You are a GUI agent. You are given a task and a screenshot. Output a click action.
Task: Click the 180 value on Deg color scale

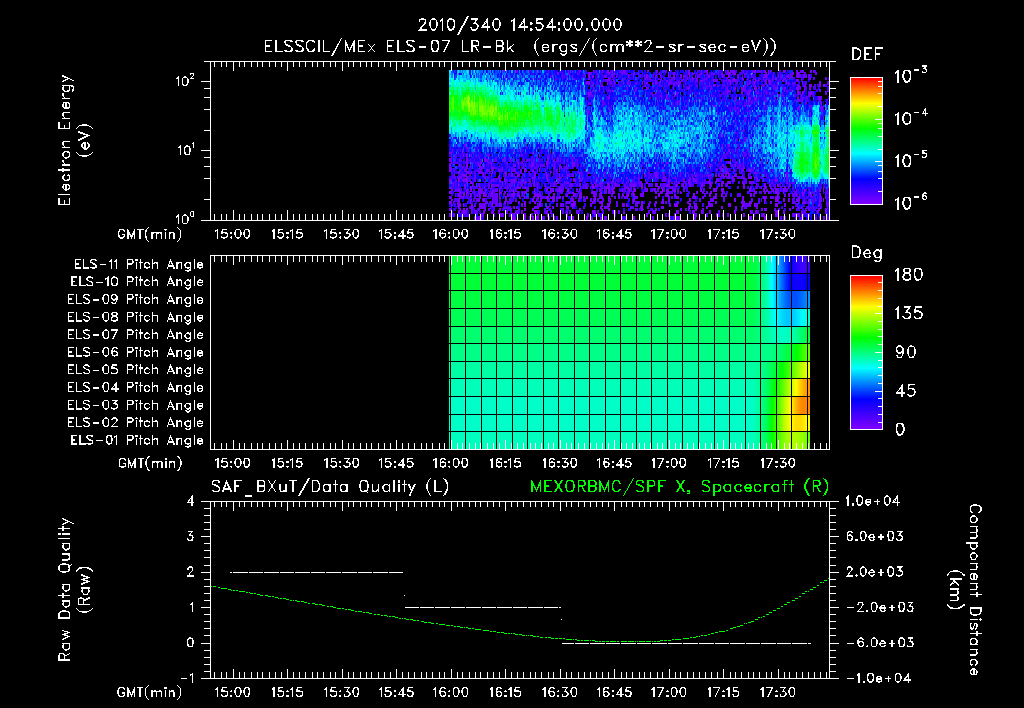point(908,275)
